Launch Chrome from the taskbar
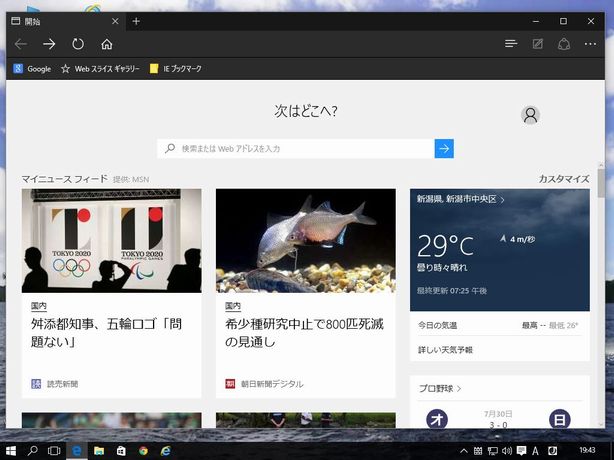 click(143, 451)
